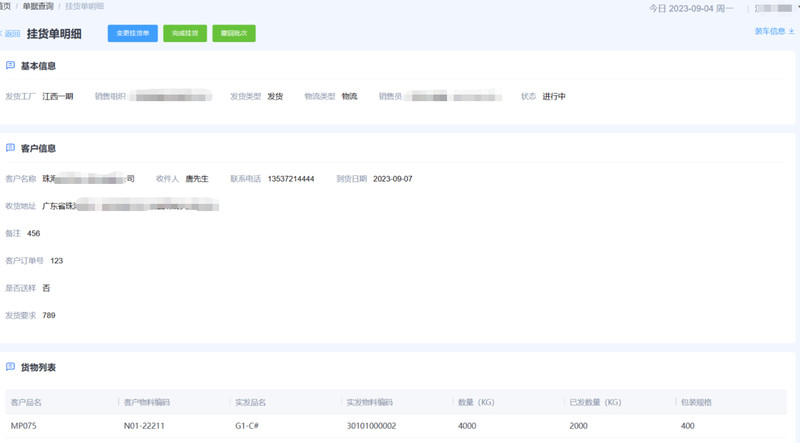Screen dimensions: 800x443
Task: Click the 已发数量 (KG) column header
Action: 594,402
